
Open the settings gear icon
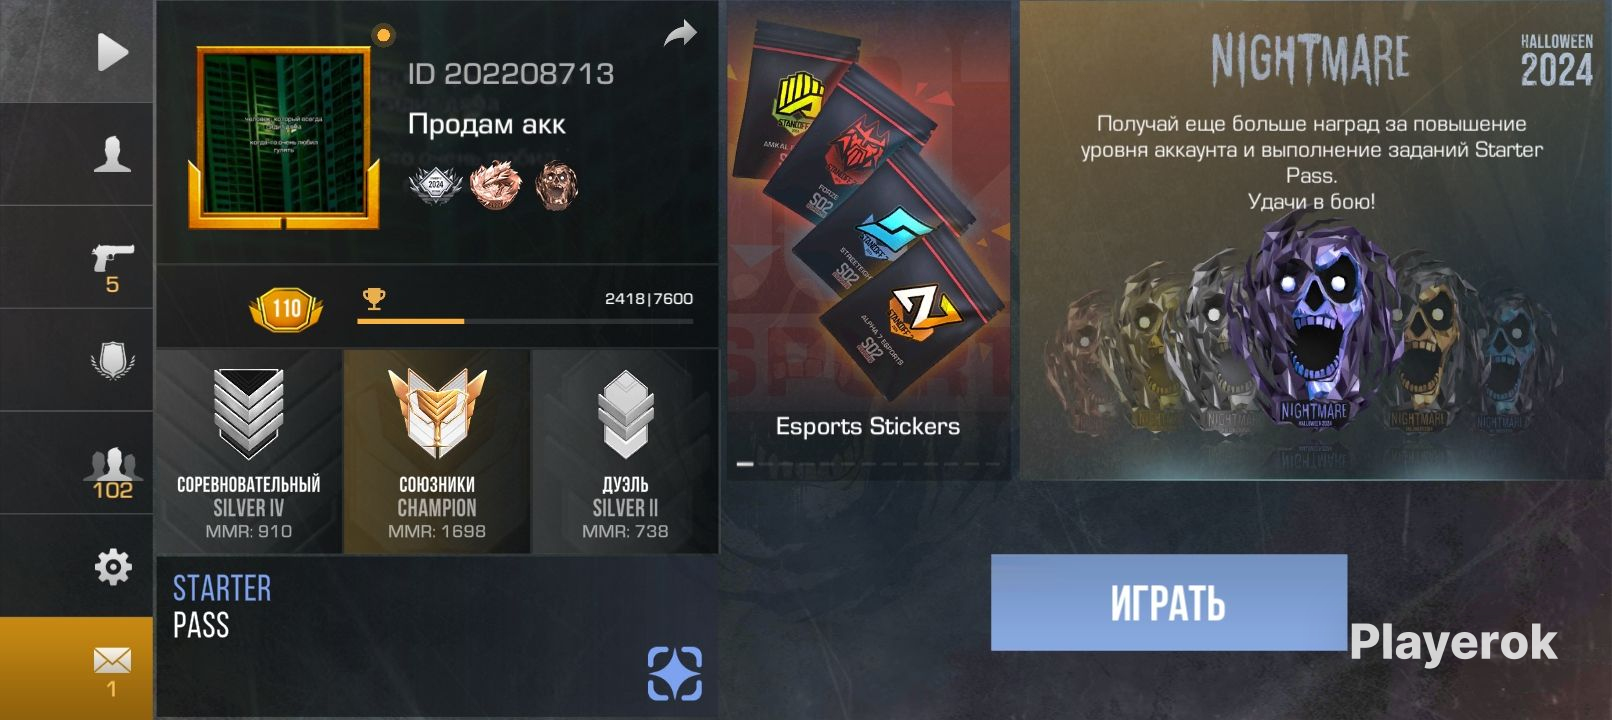point(112,567)
